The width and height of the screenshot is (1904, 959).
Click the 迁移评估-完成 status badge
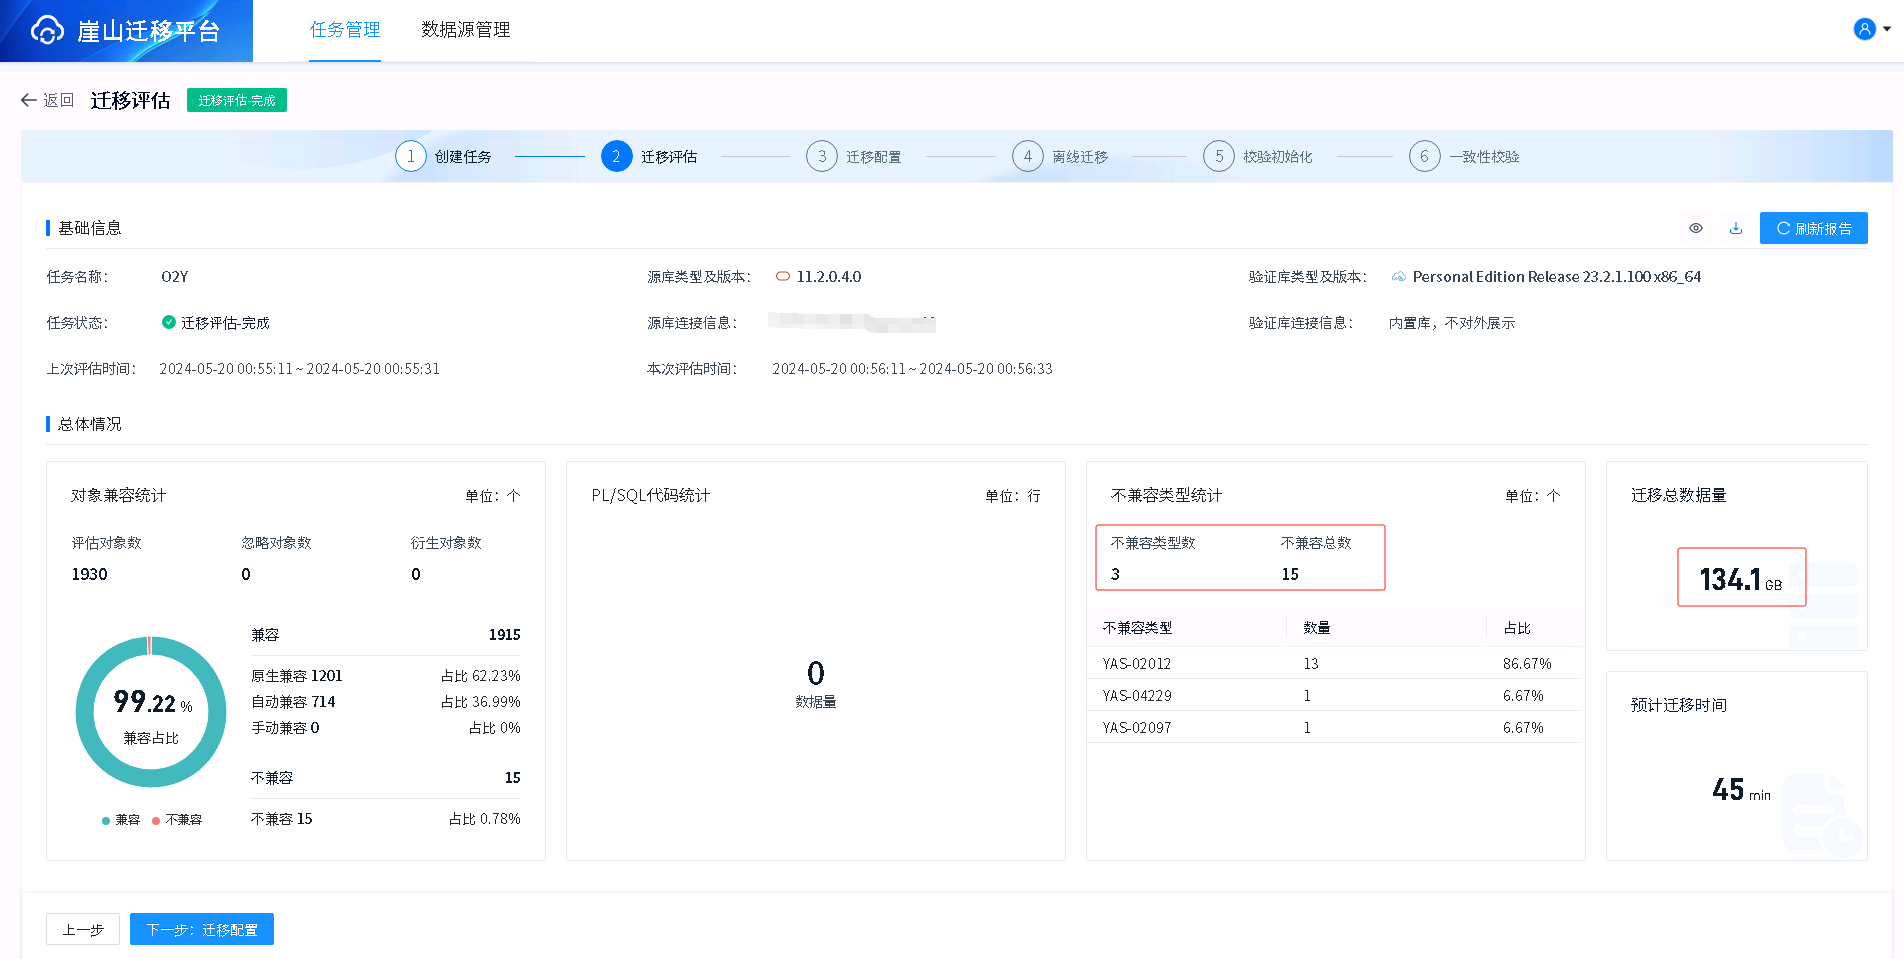tap(237, 100)
